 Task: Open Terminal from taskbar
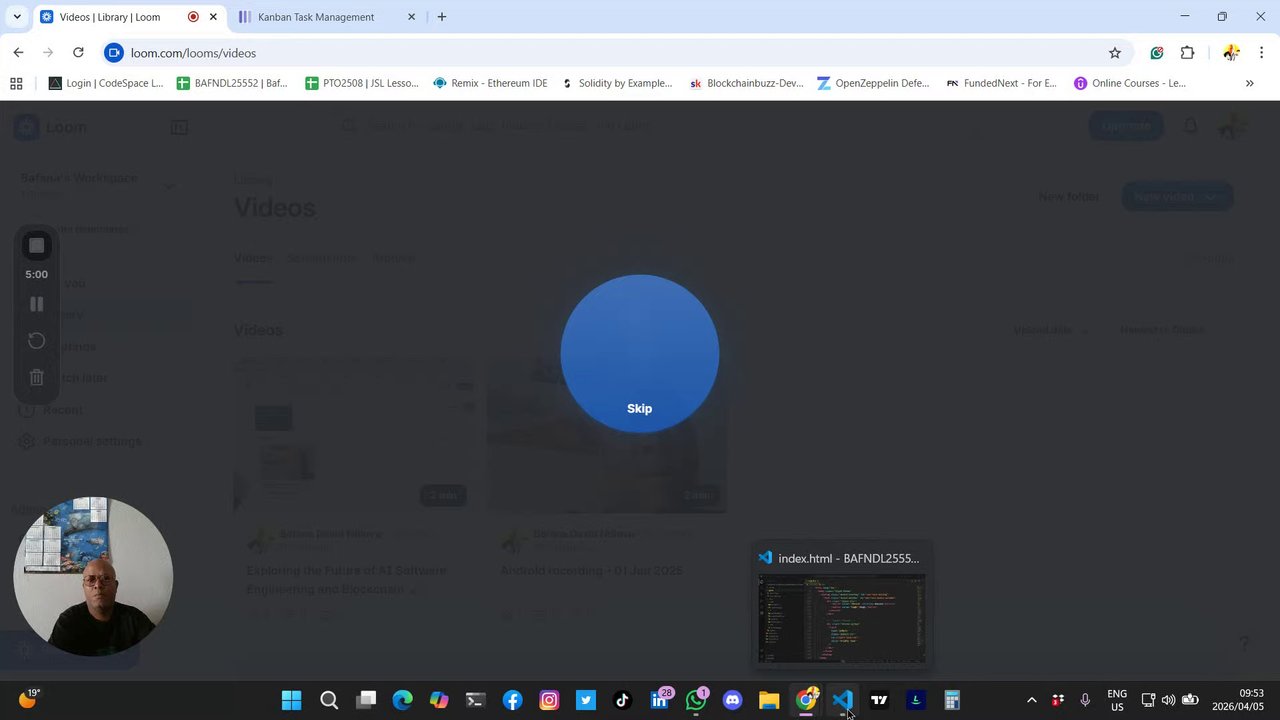(476, 700)
